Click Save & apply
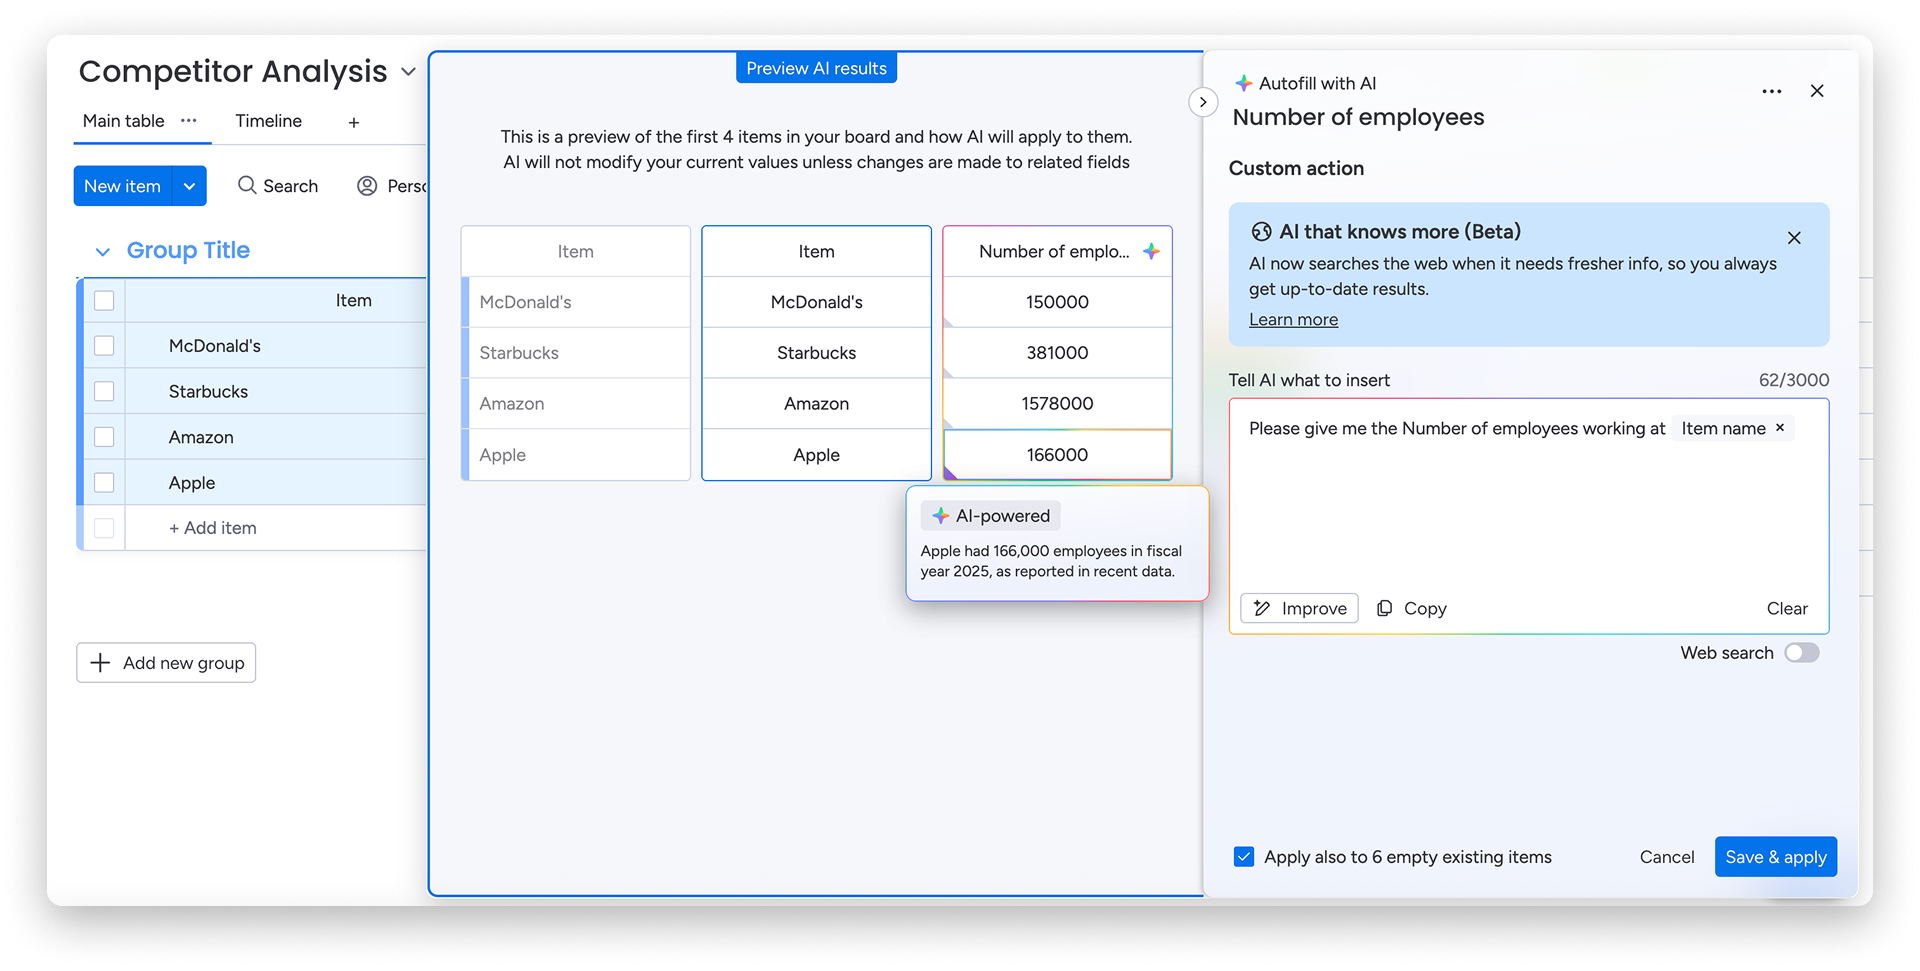 1776,857
